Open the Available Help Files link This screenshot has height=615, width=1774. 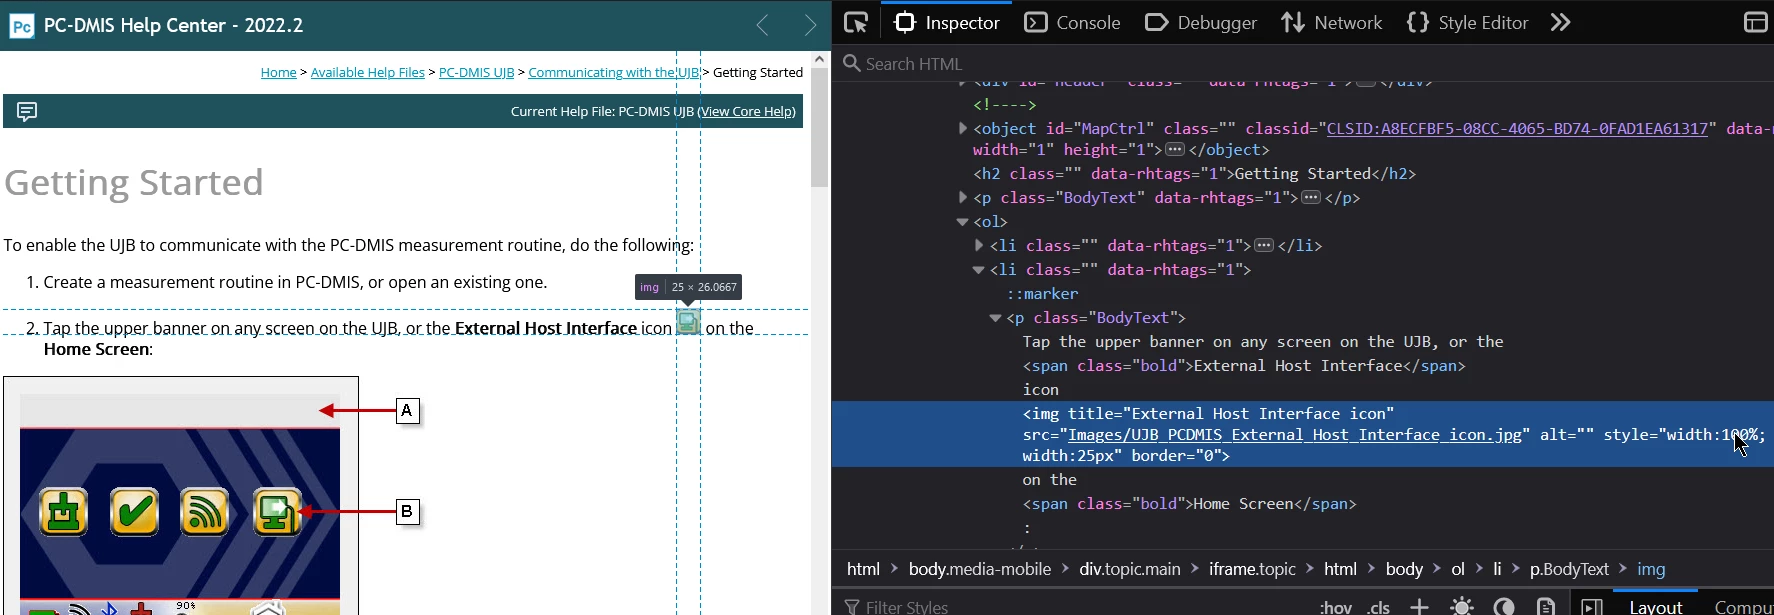pos(368,72)
